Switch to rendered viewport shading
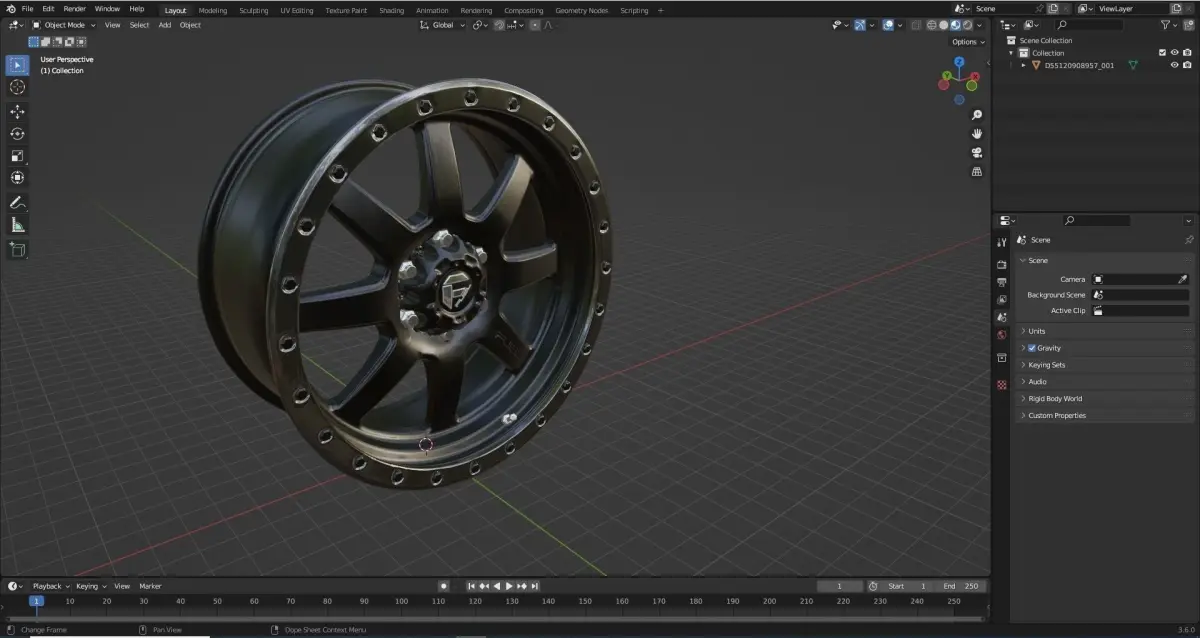The height and width of the screenshot is (638, 1200). [967, 25]
